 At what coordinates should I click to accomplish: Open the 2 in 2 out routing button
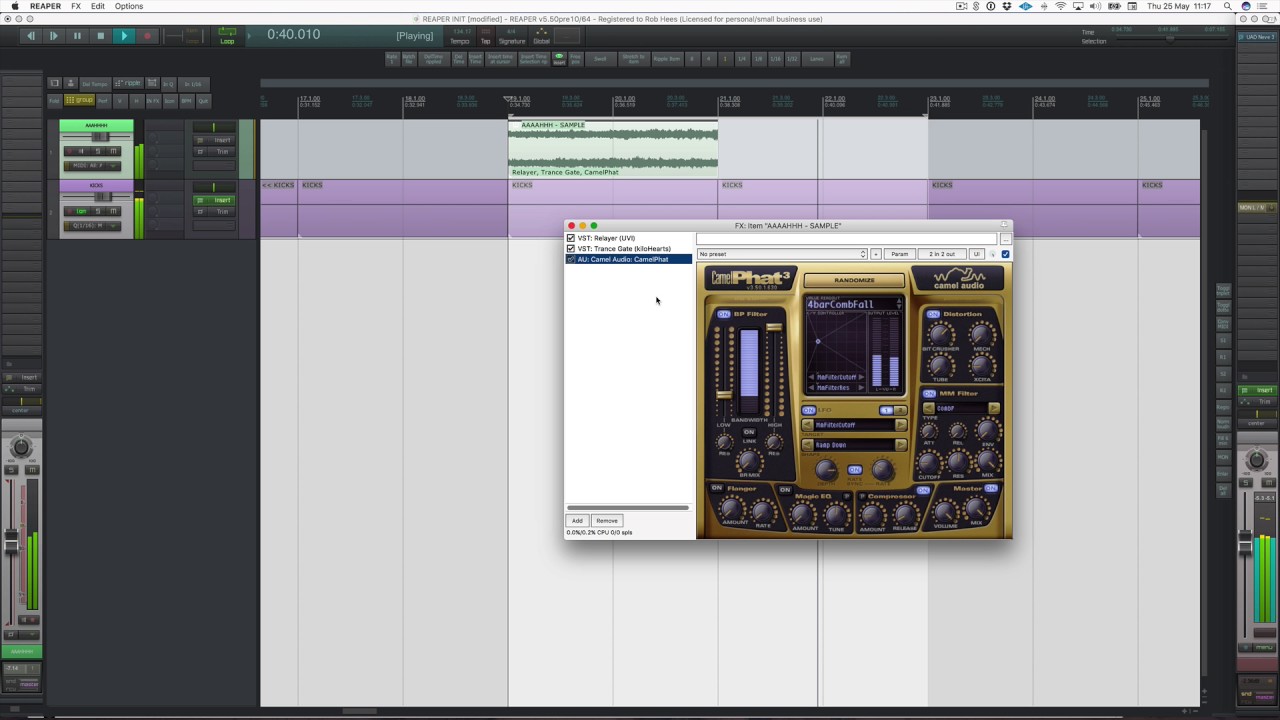(x=942, y=254)
